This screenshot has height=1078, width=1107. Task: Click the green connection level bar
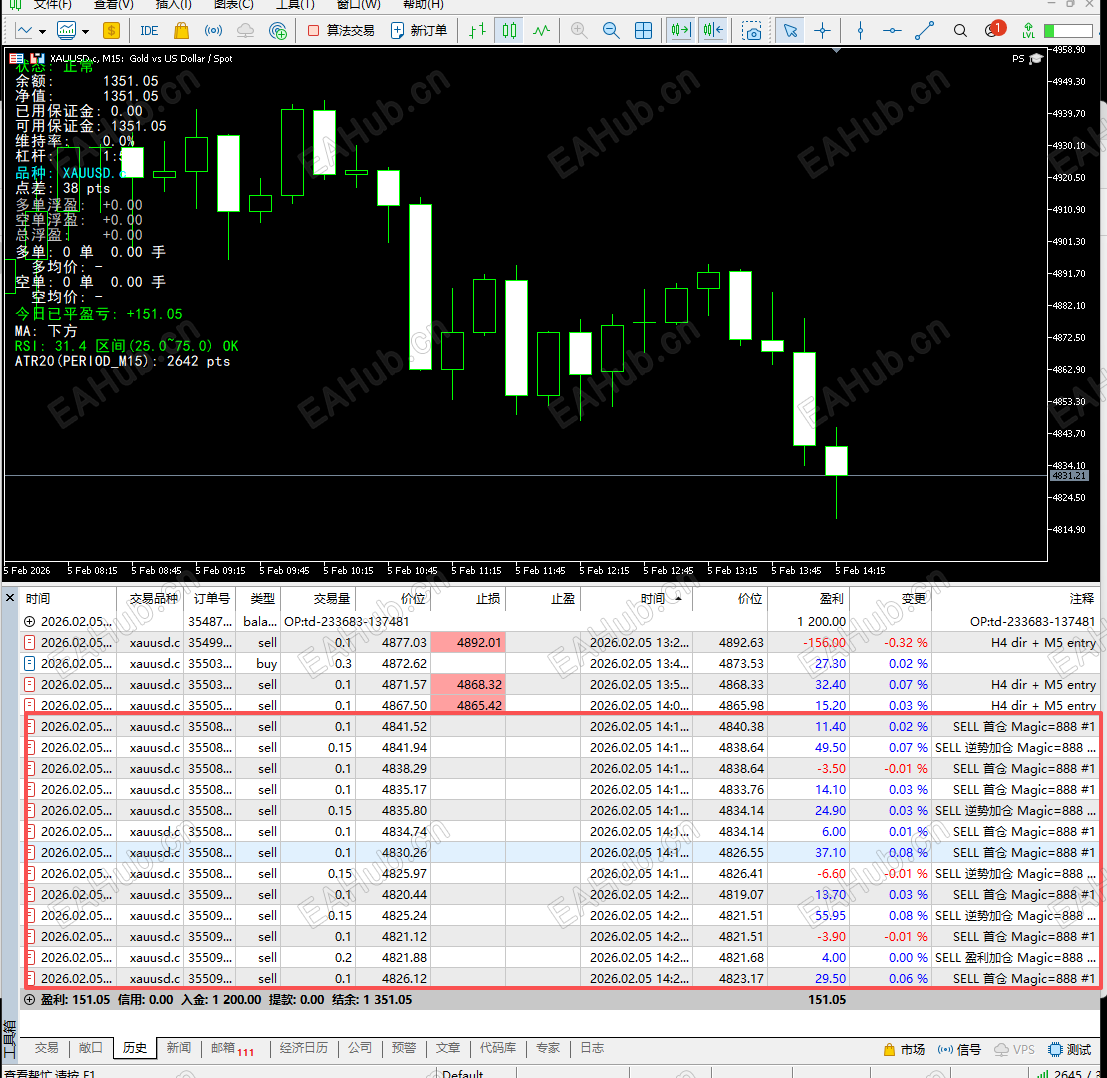[1068, 30]
